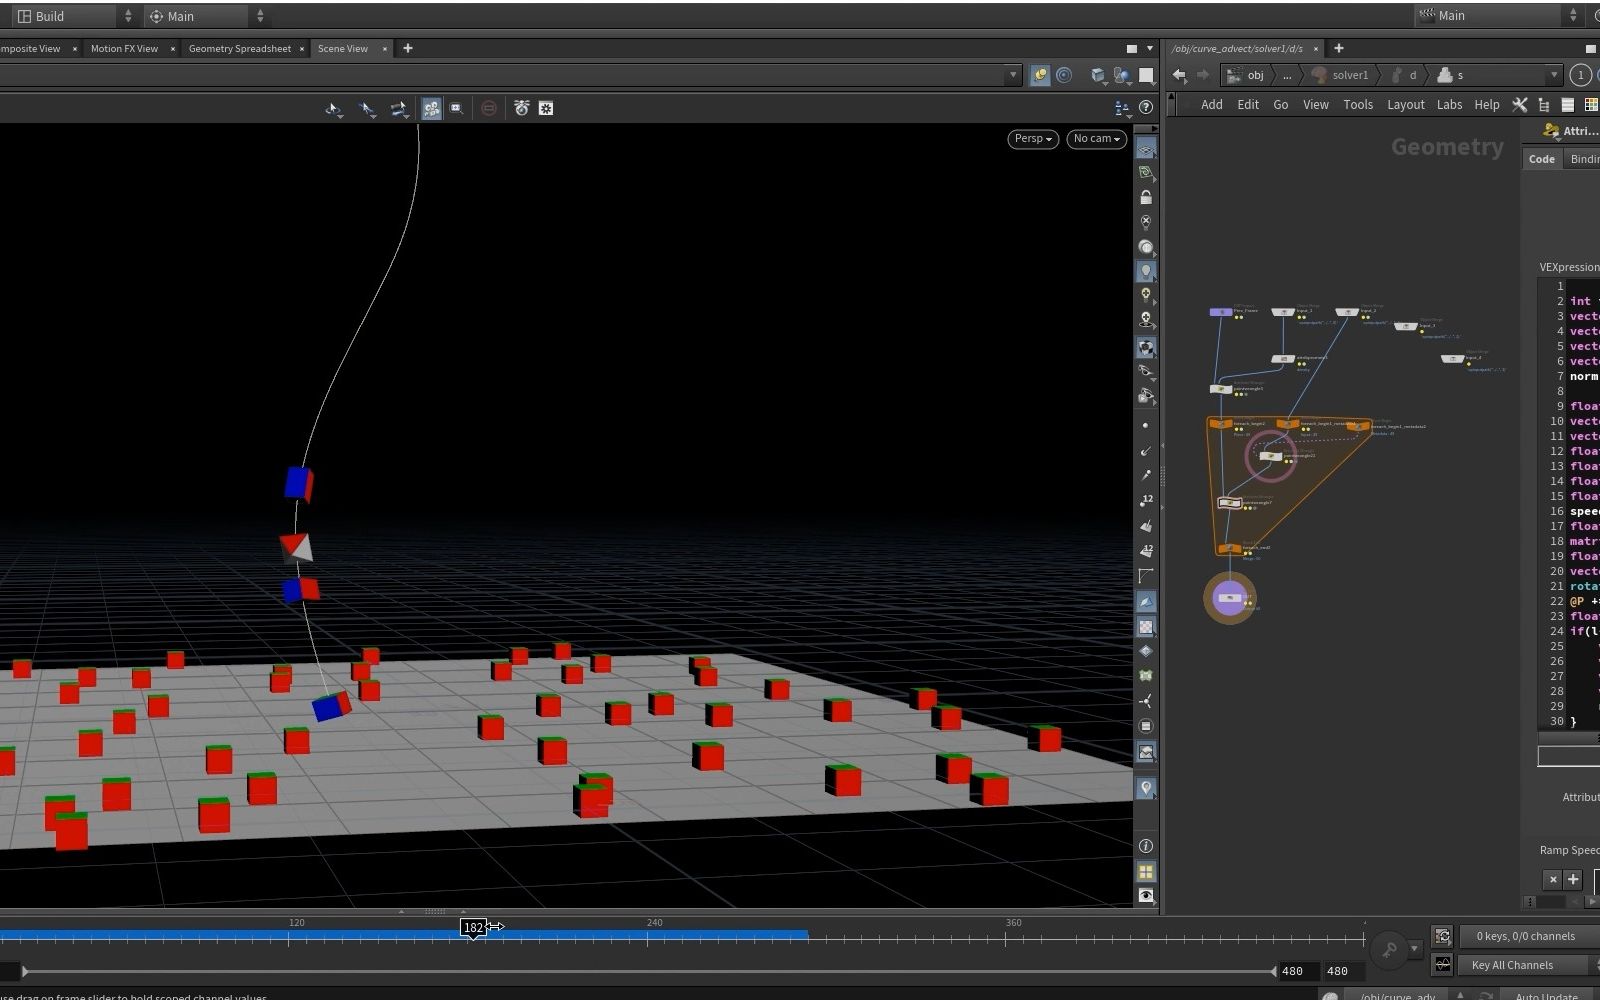1600x1000 pixels.
Task: Click the obj path segment
Action: pyautogui.click(x=1247, y=75)
